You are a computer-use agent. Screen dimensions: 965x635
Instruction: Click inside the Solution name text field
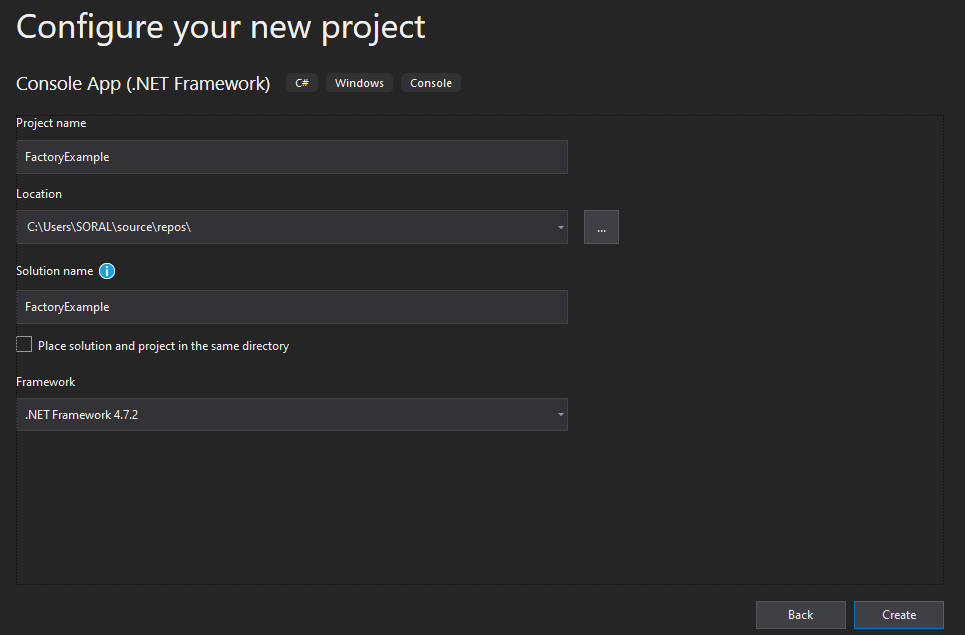pyautogui.click(x=291, y=307)
